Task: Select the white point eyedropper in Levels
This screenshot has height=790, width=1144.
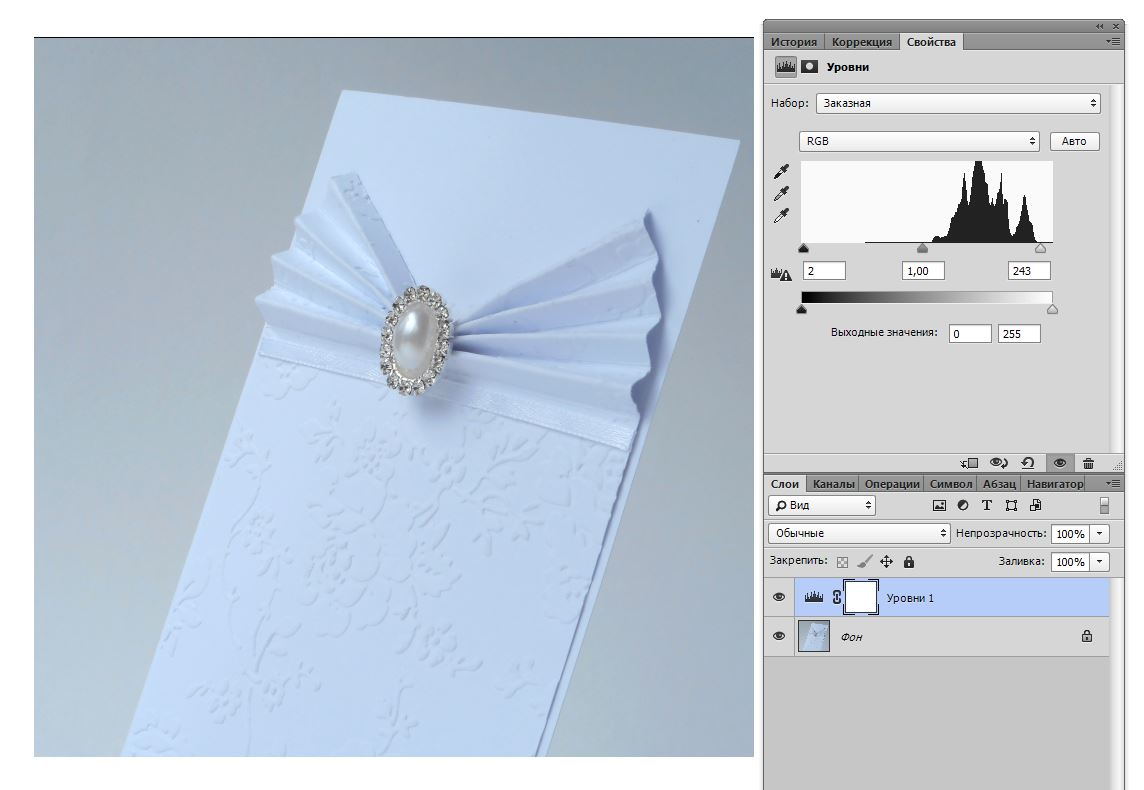Action: 781,217
